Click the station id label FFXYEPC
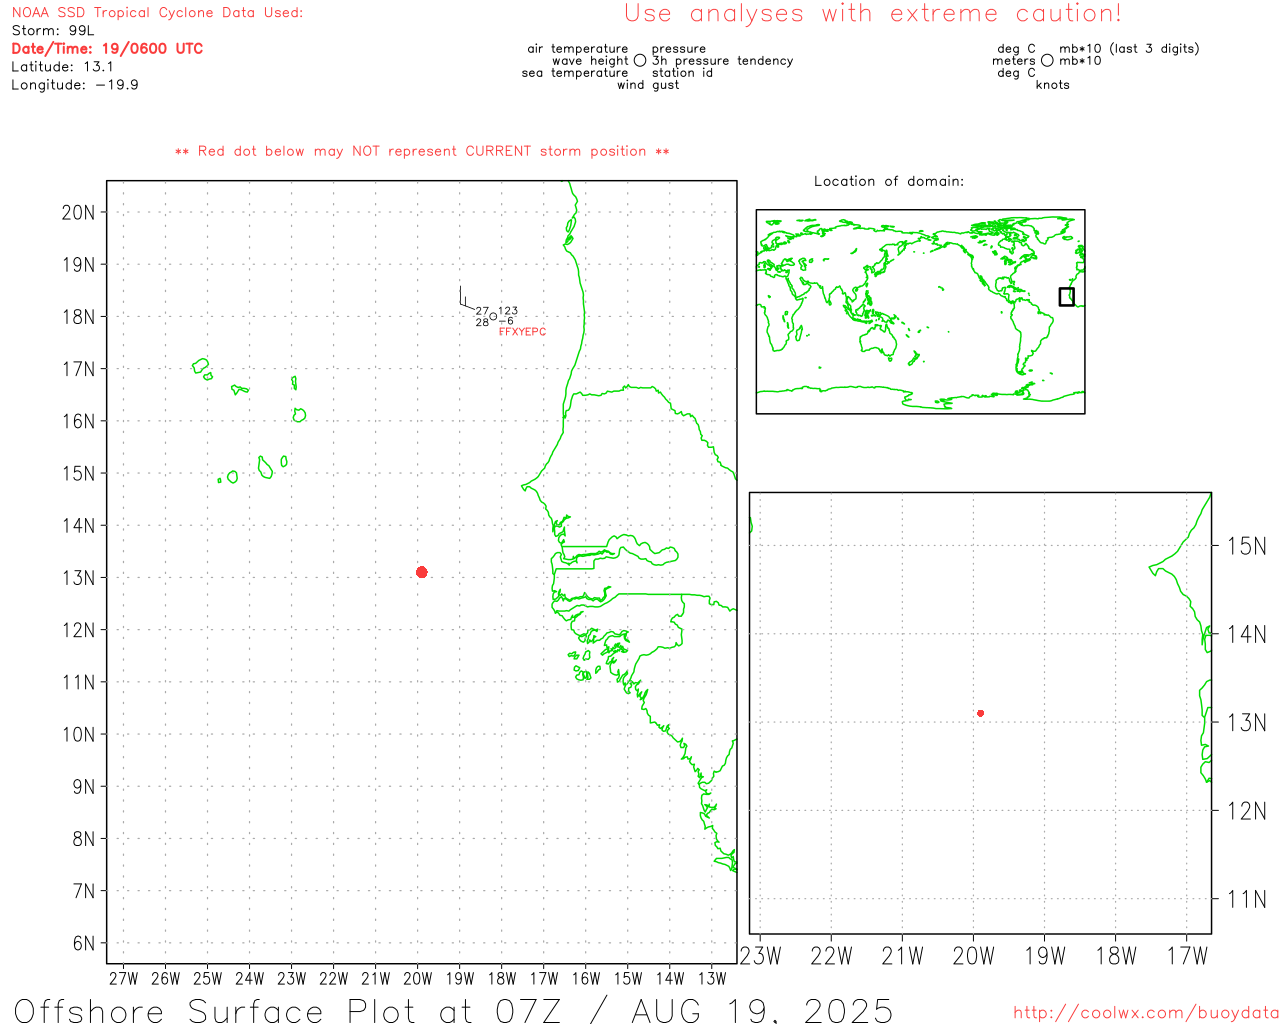The width and height of the screenshot is (1280, 1024). [523, 332]
